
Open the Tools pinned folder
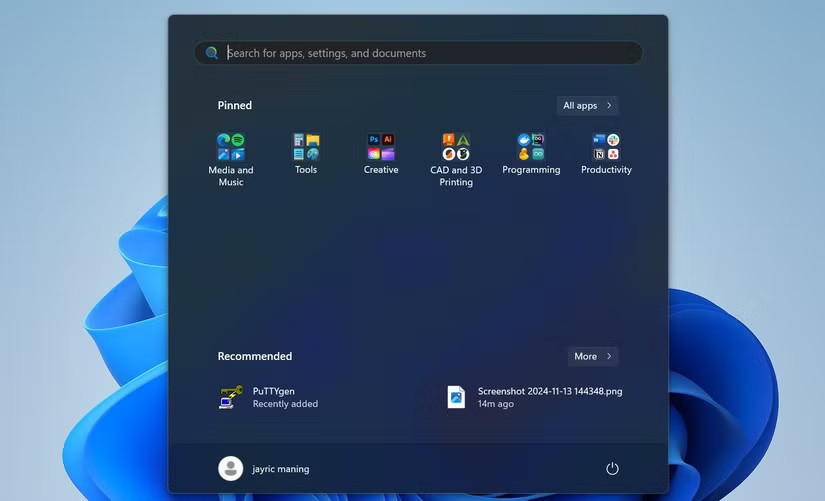(306, 148)
